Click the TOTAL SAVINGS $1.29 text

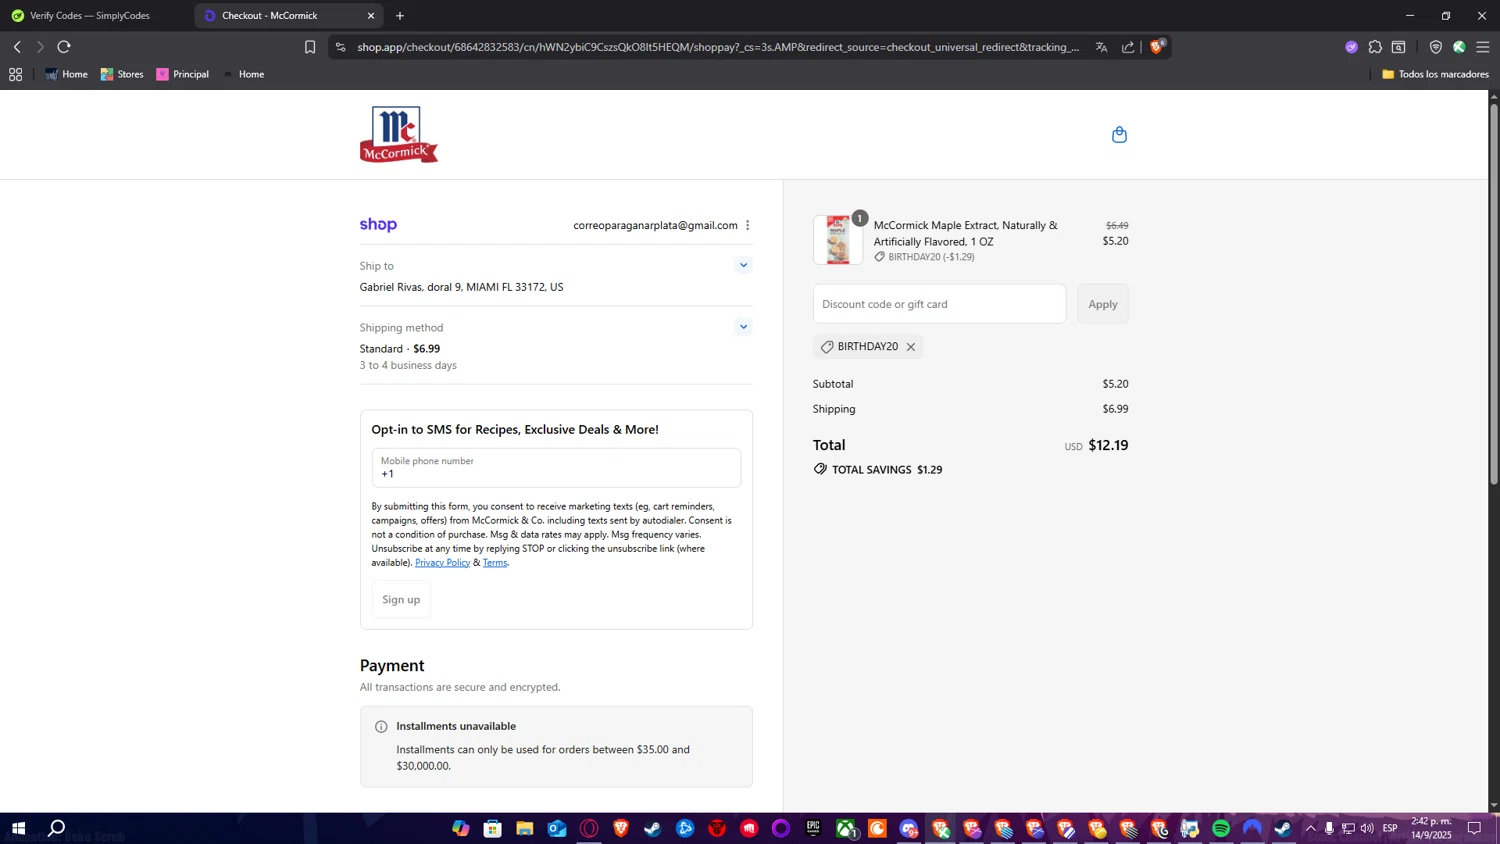tap(887, 470)
